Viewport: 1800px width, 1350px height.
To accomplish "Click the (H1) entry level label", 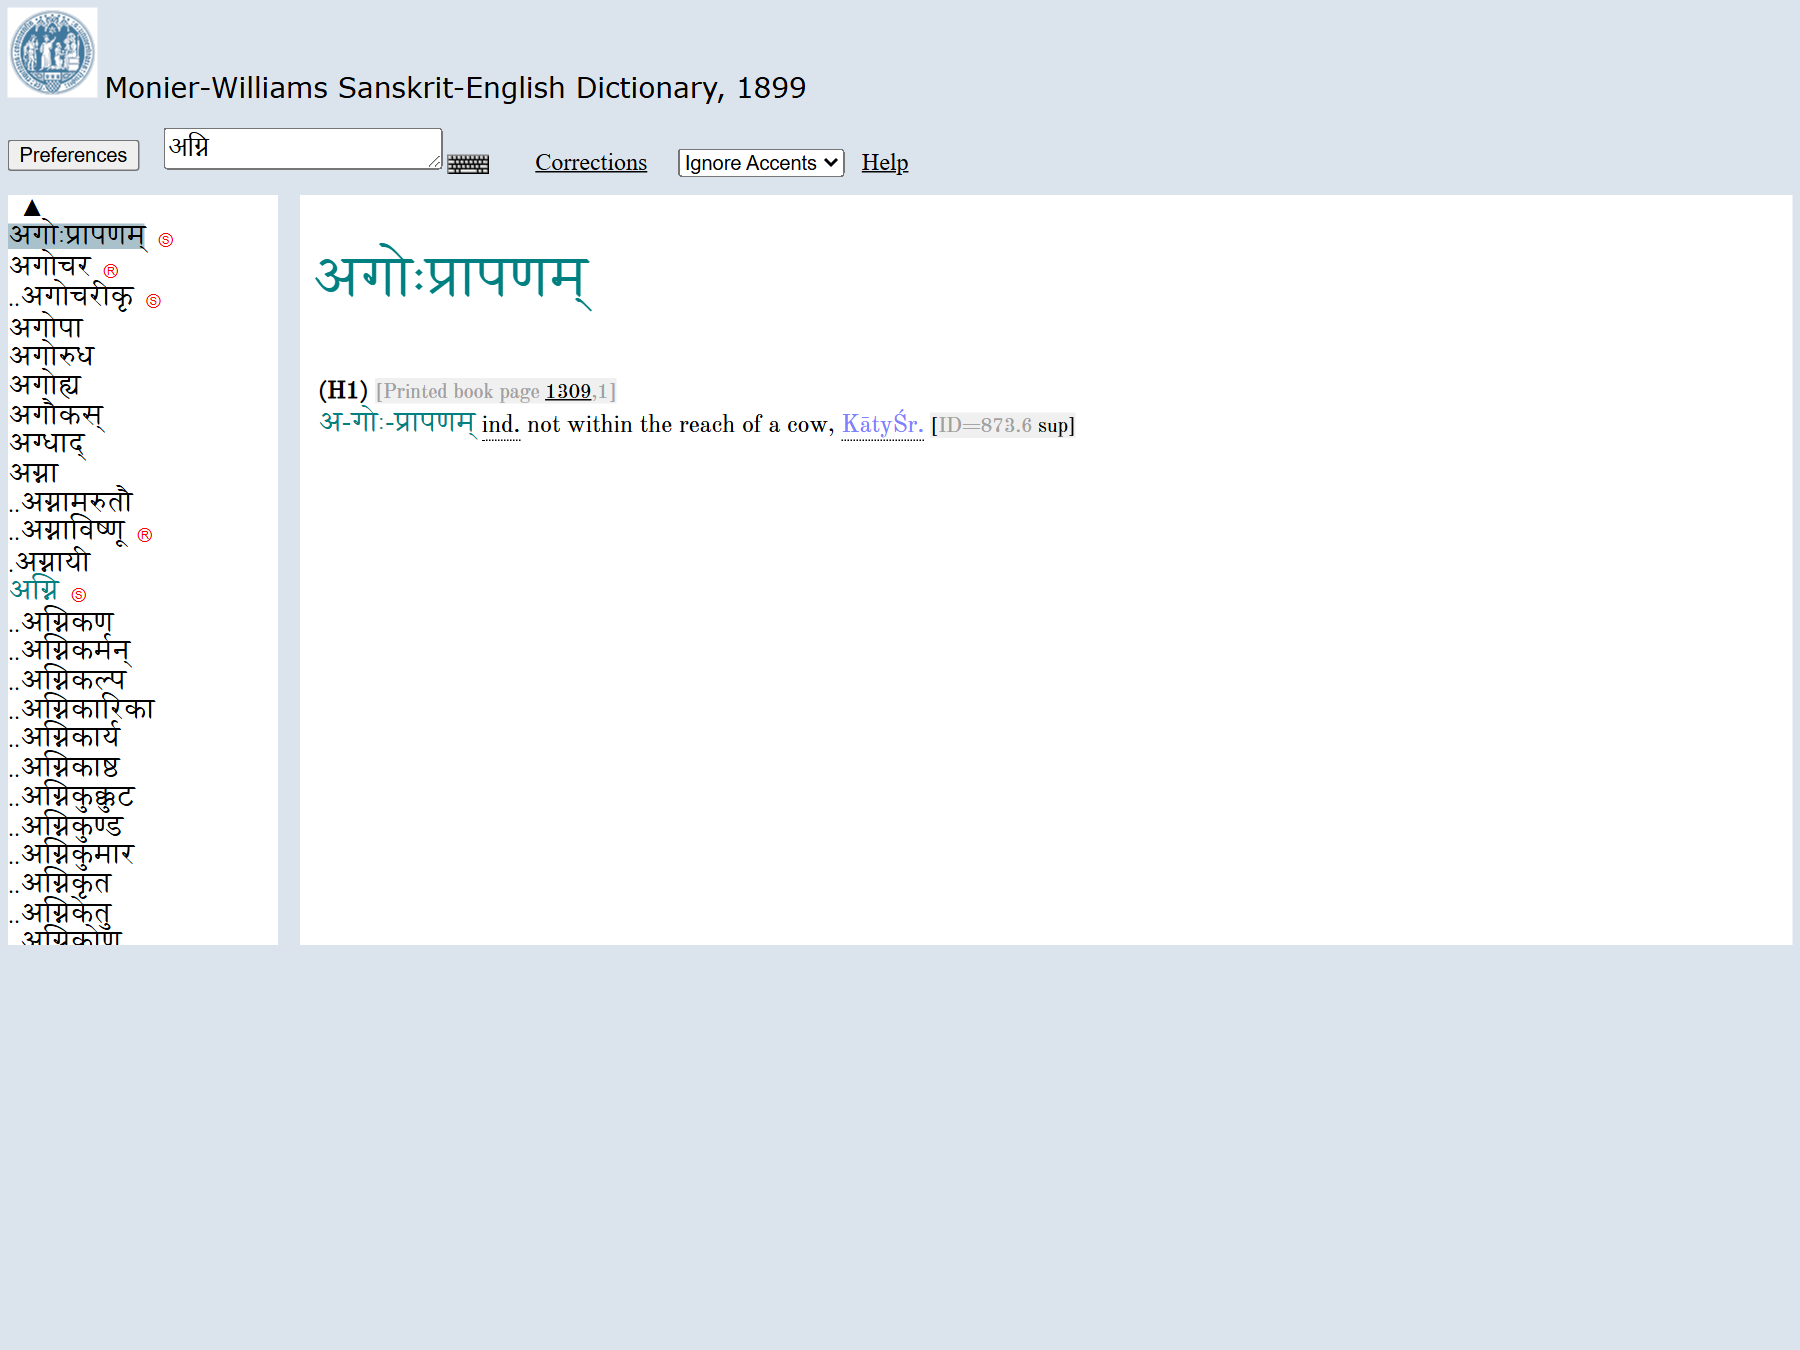I will [x=343, y=390].
